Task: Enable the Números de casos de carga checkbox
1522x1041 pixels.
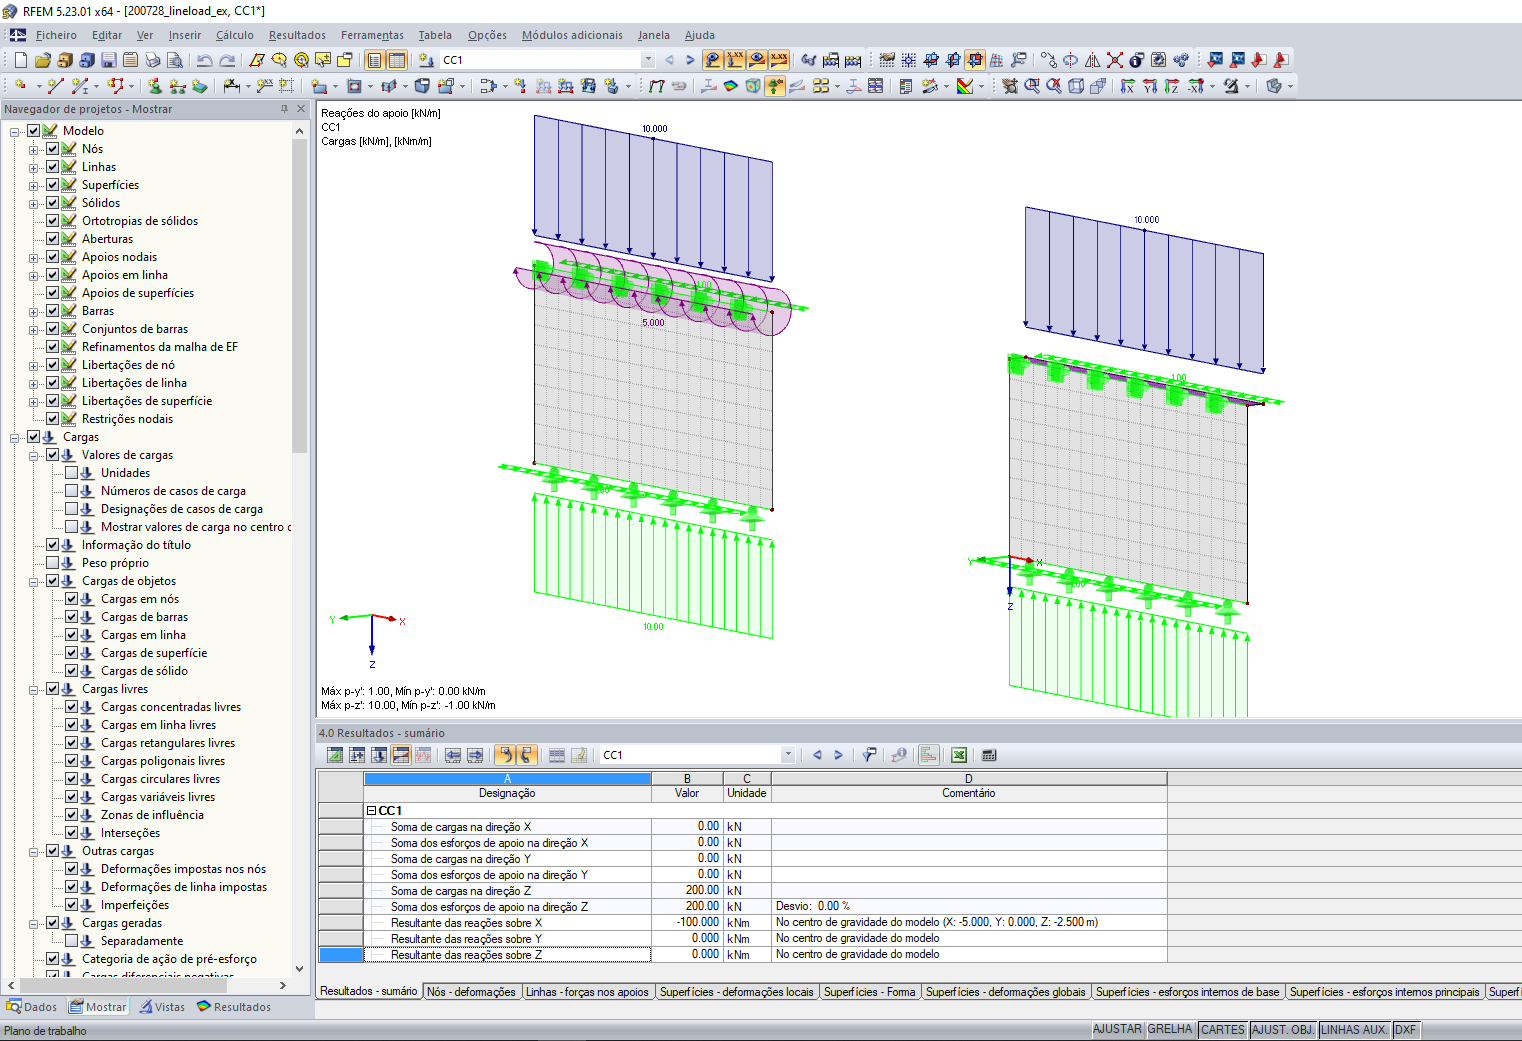Action: 72,491
